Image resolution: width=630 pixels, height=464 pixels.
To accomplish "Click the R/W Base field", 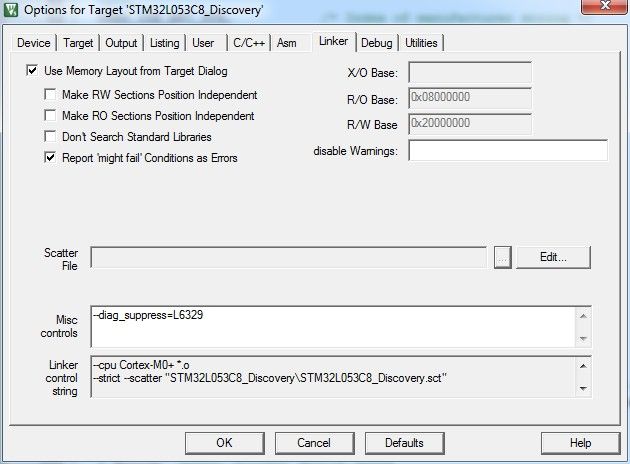I will click(x=470, y=124).
